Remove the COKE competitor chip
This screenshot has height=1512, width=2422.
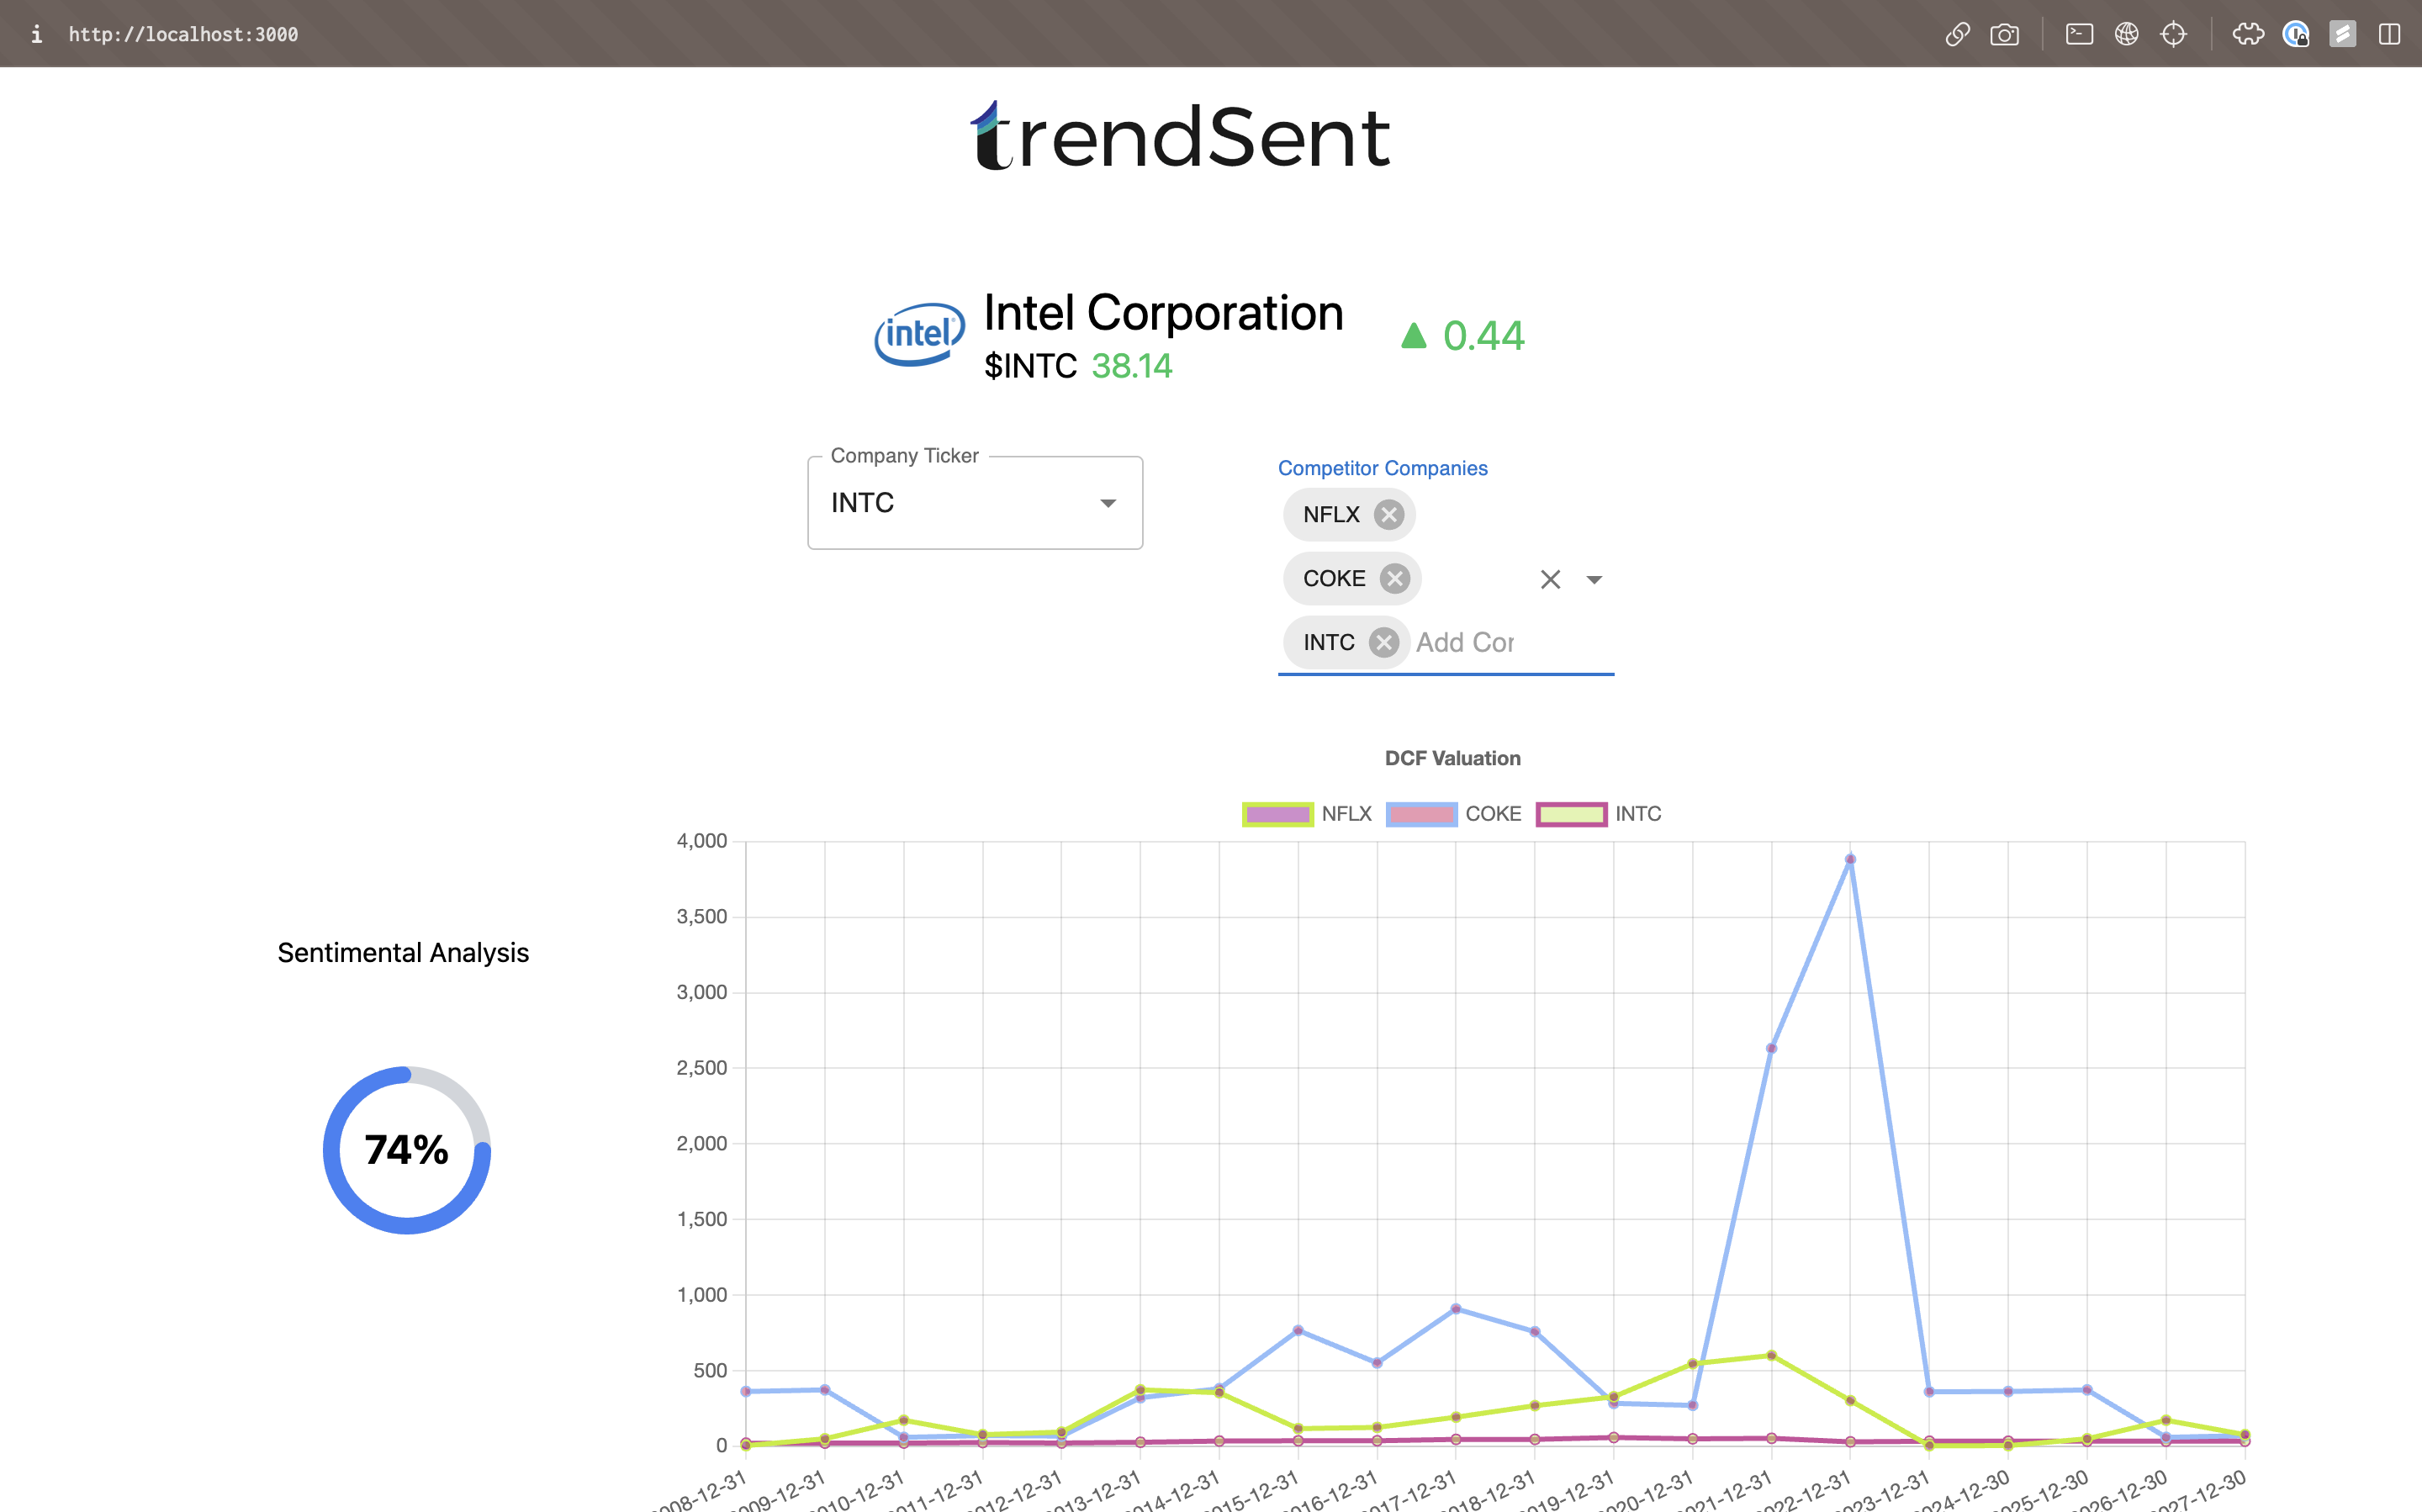[1394, 579]
